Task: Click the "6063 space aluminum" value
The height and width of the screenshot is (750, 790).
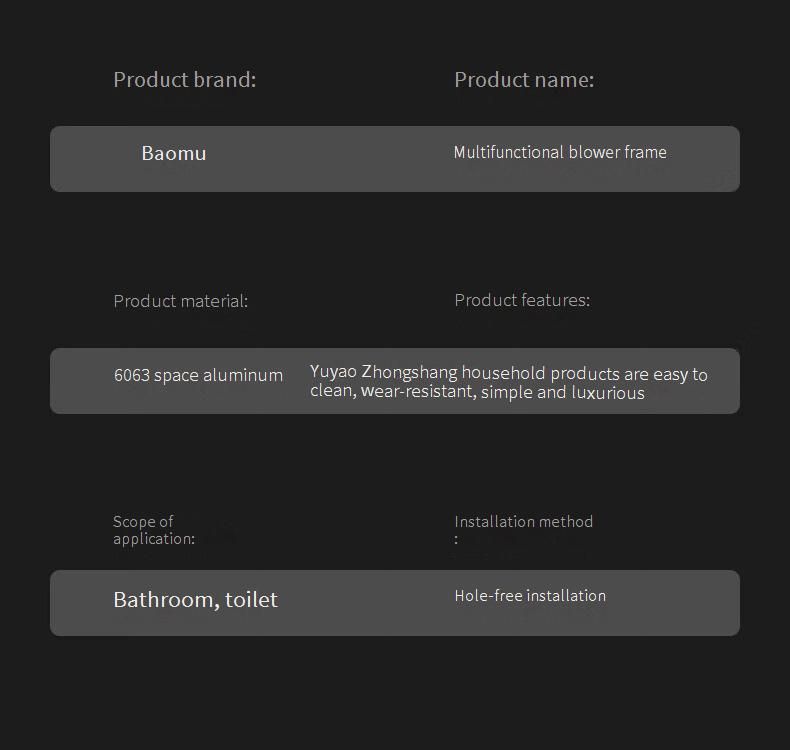Action: click(x=198, y=375)
